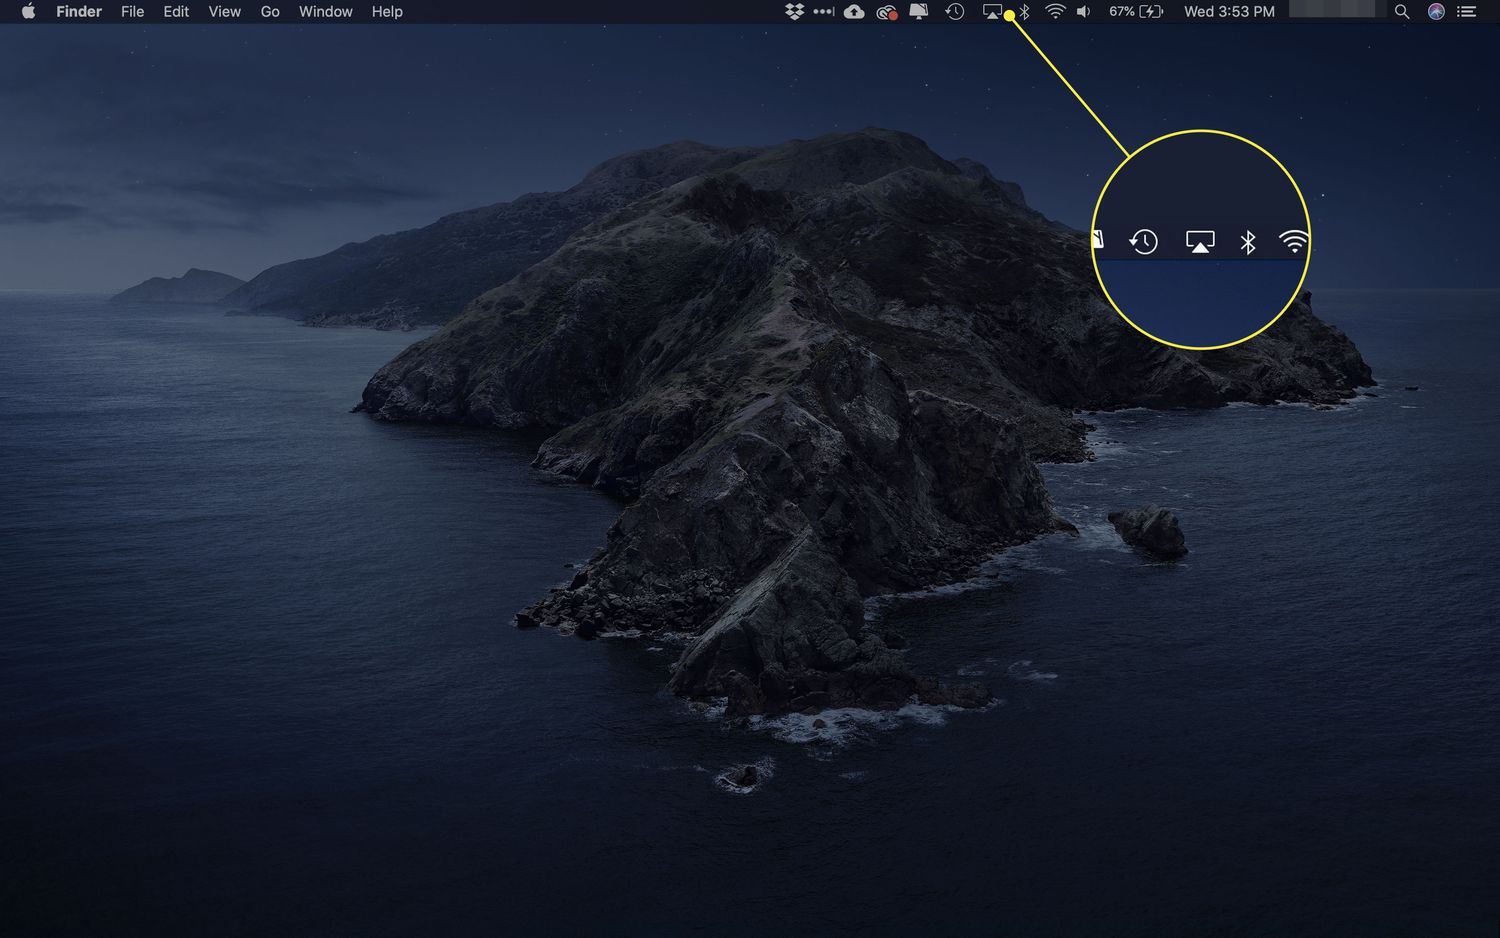Open the Time Machine menu
The height and width of the screenshot is (938, 1500).
pos(955,12)
